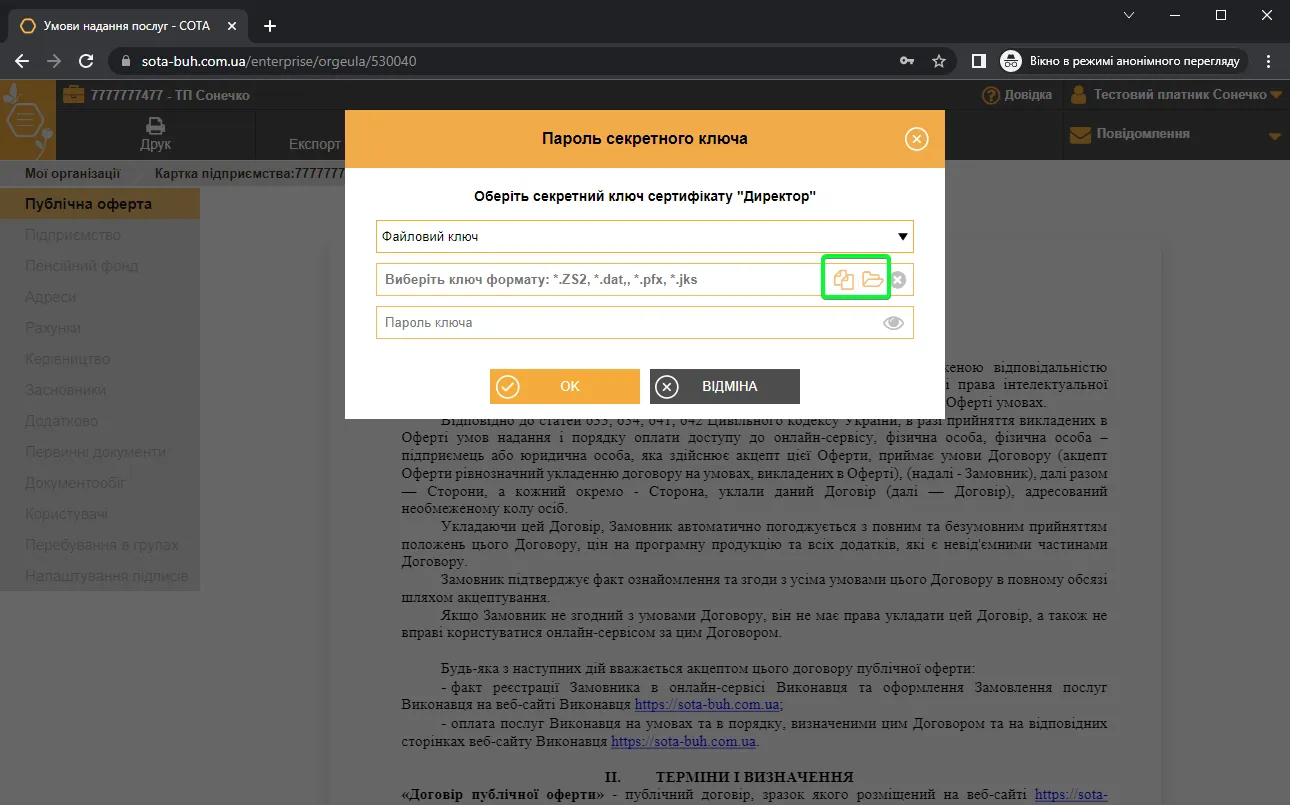The height and width of the screenshot is (805, 1290).
Task: Click the 'Друк' print icon
Action: pos(155,134)
